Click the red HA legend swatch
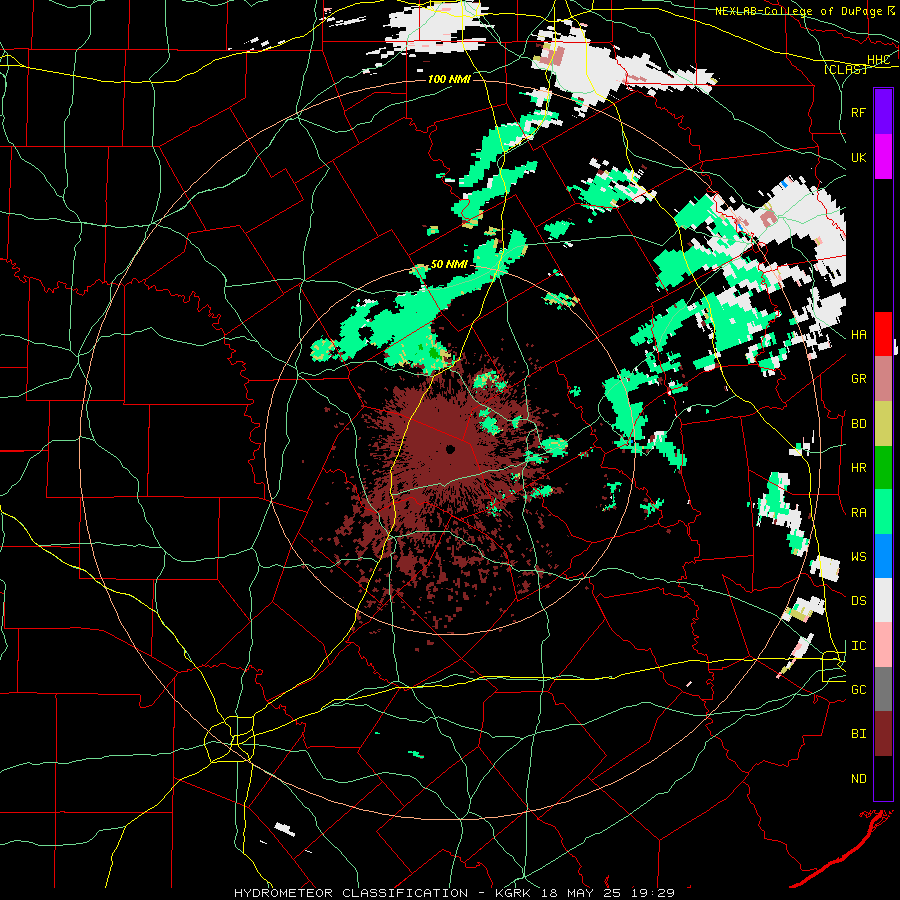The height and width of the screenshot is (900, 900). point(883,334)
